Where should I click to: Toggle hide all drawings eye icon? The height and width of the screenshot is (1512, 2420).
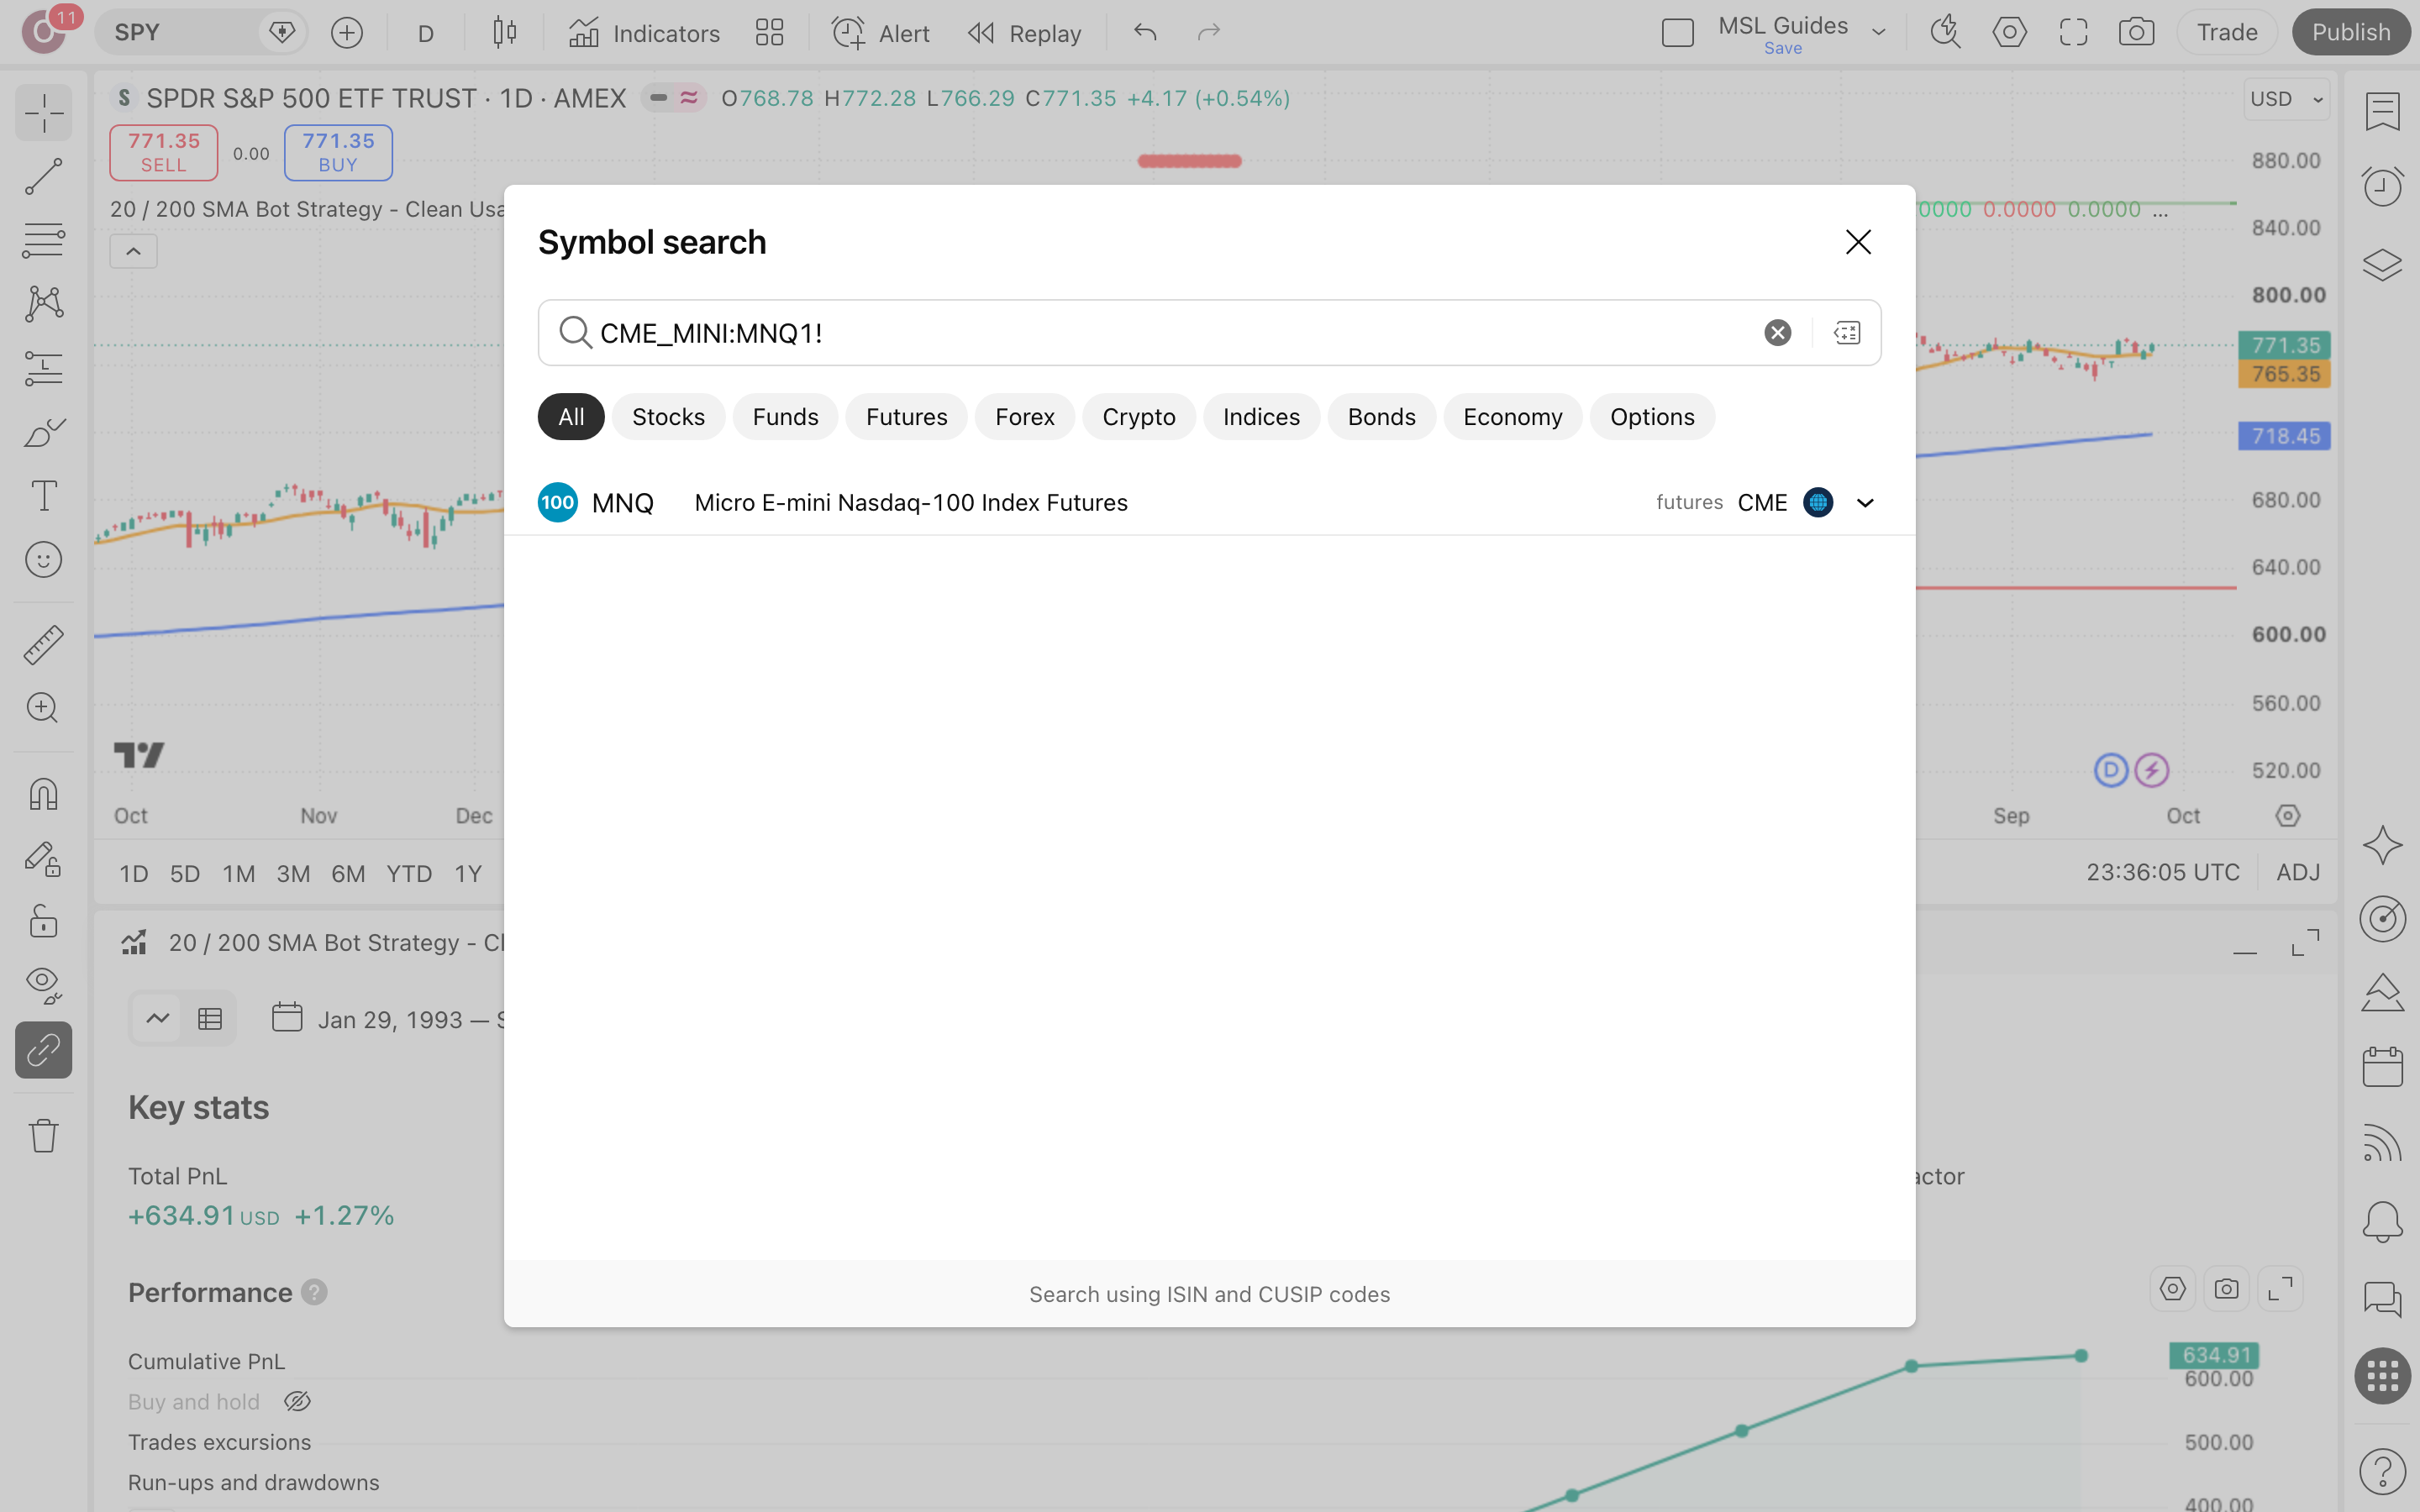pyautogui.click(x=44, y=986)
